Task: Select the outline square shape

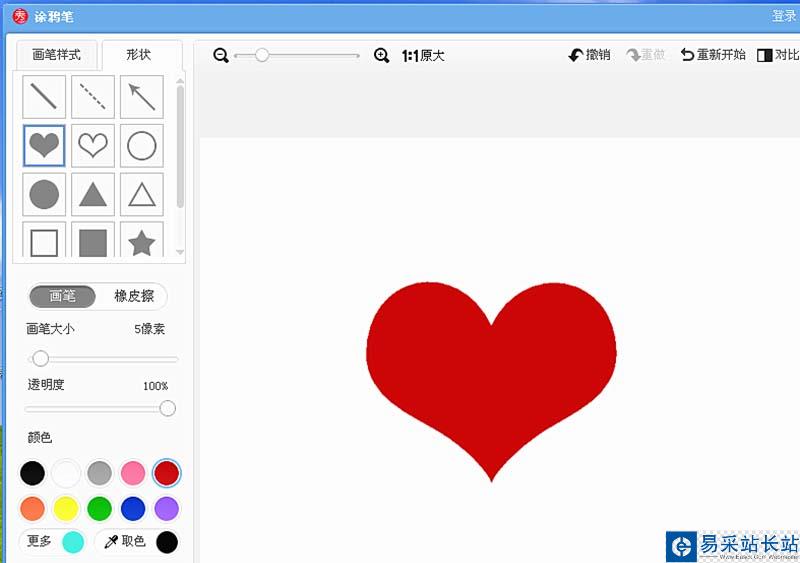Action: [44, 240]
